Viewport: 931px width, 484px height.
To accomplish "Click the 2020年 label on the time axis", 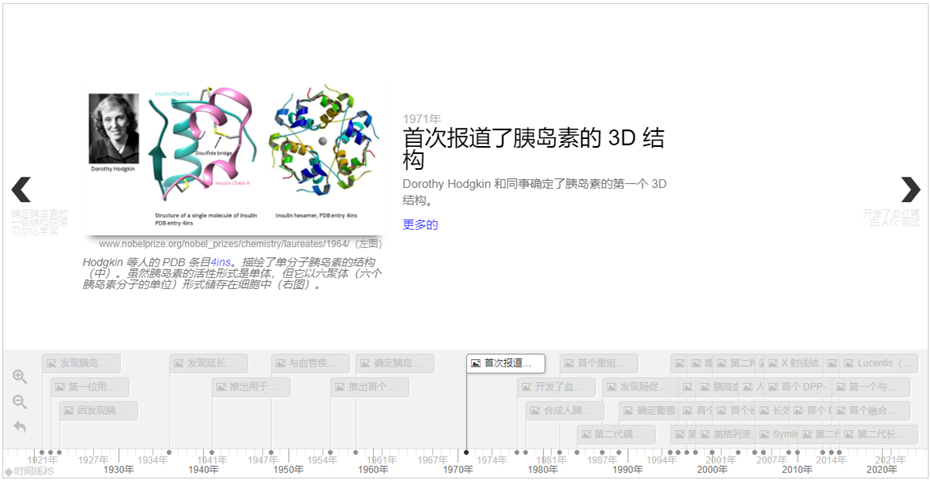I will [x=881, y=470].
